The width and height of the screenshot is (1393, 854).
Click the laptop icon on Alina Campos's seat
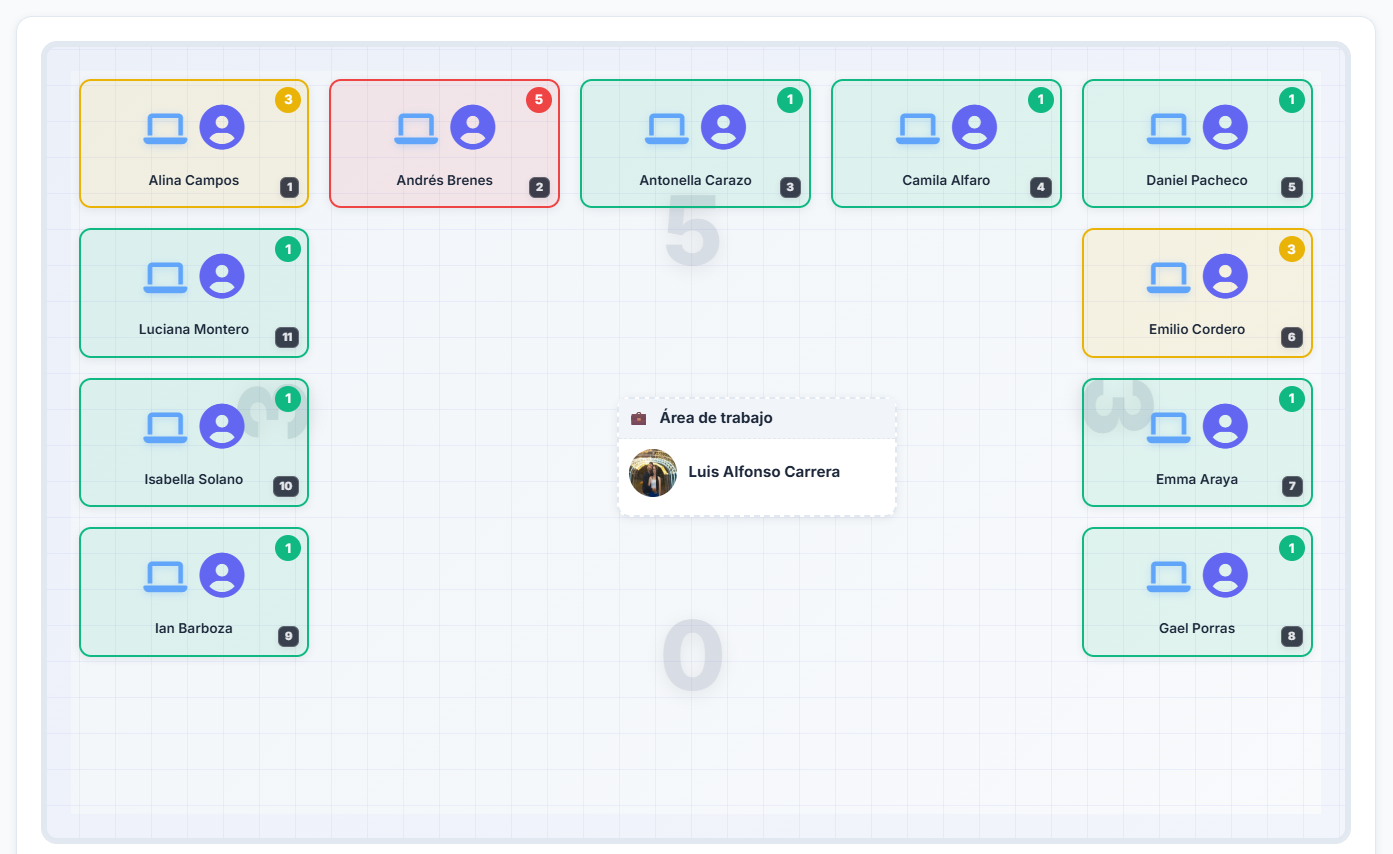pos(165,128)
